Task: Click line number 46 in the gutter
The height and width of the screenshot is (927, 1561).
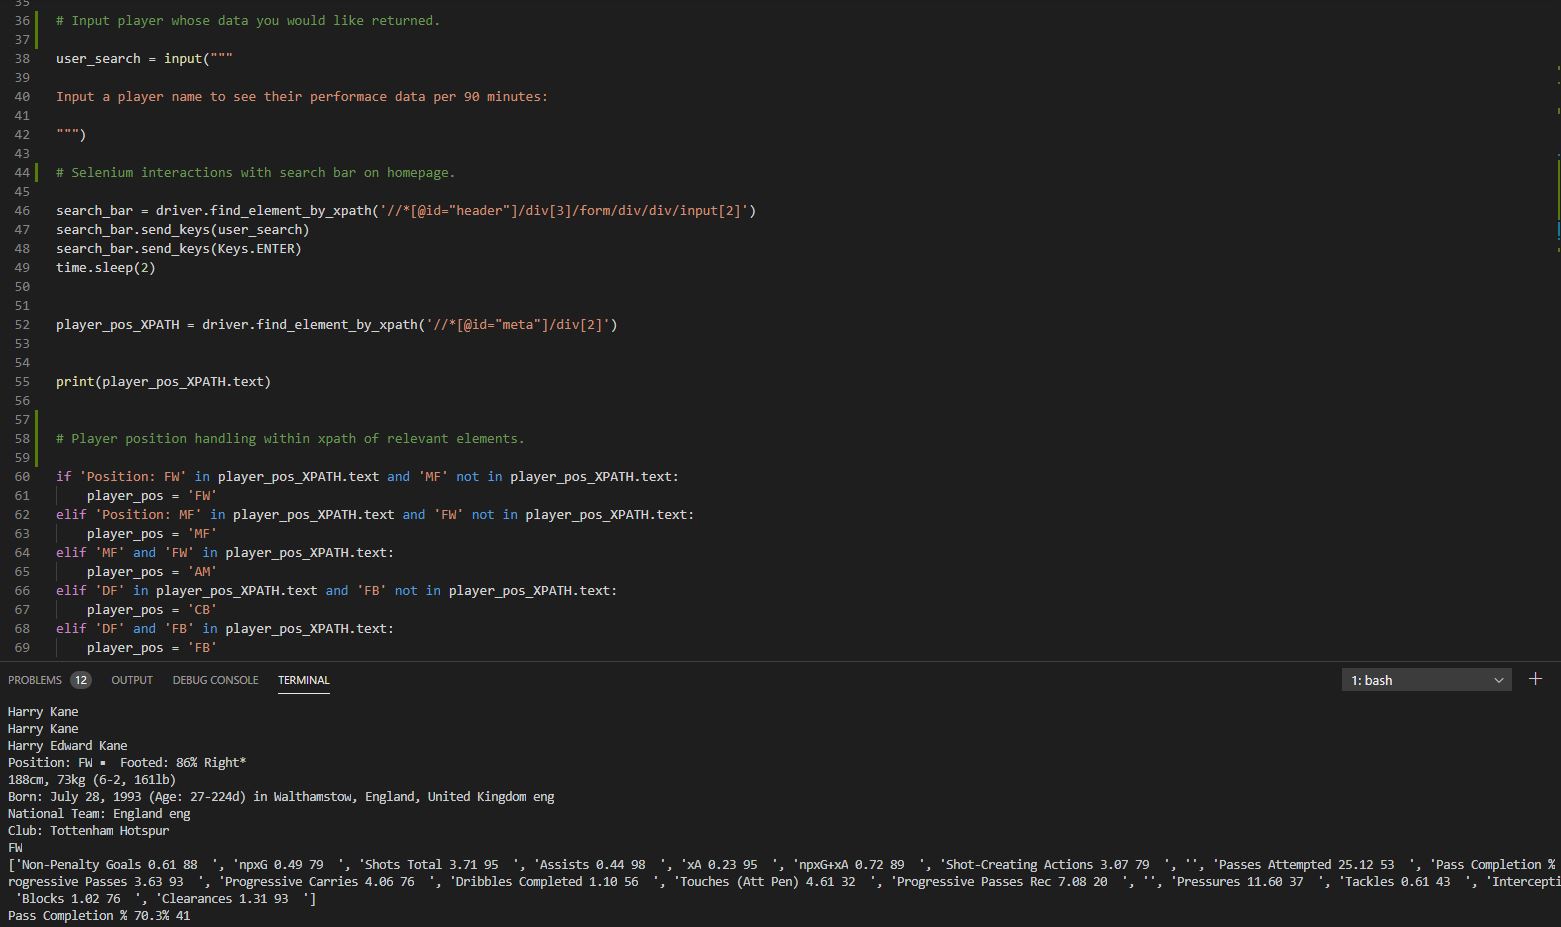Action: pyautogui.click(x=22, y=211)
